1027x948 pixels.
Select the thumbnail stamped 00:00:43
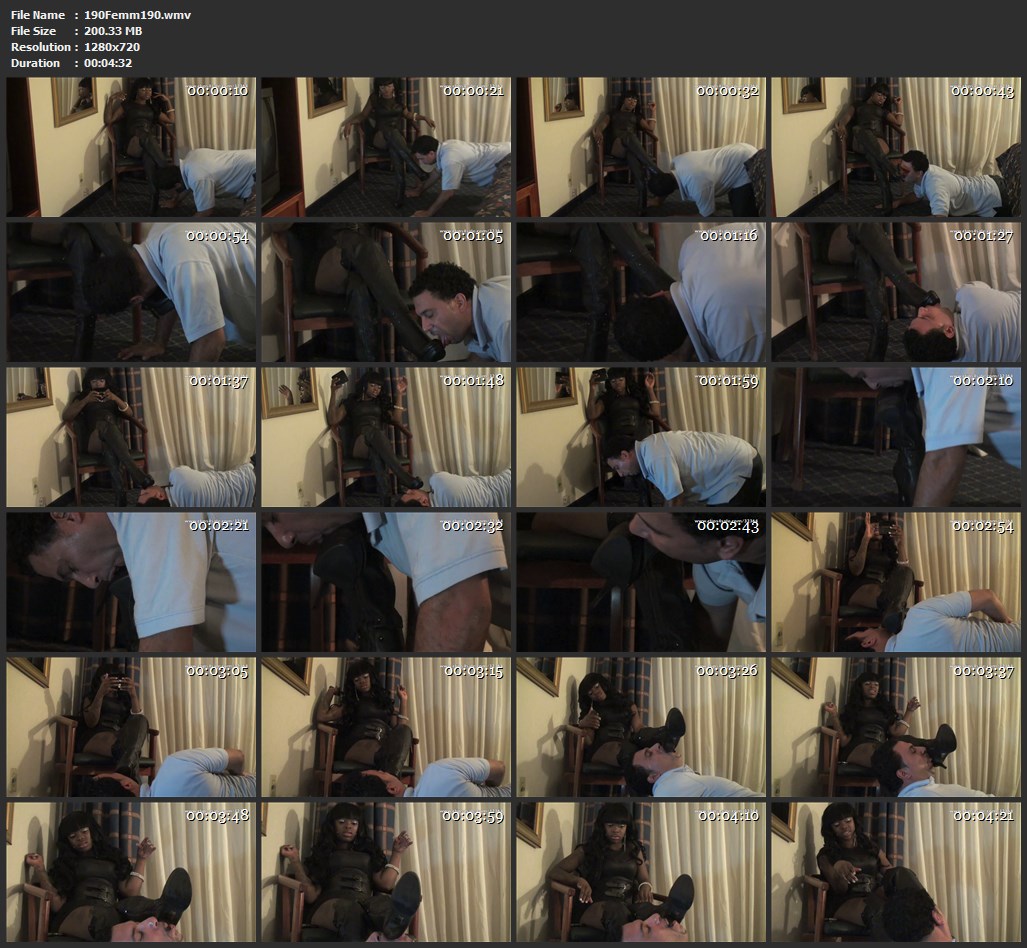pyautogui.click(x=895, y=147)
